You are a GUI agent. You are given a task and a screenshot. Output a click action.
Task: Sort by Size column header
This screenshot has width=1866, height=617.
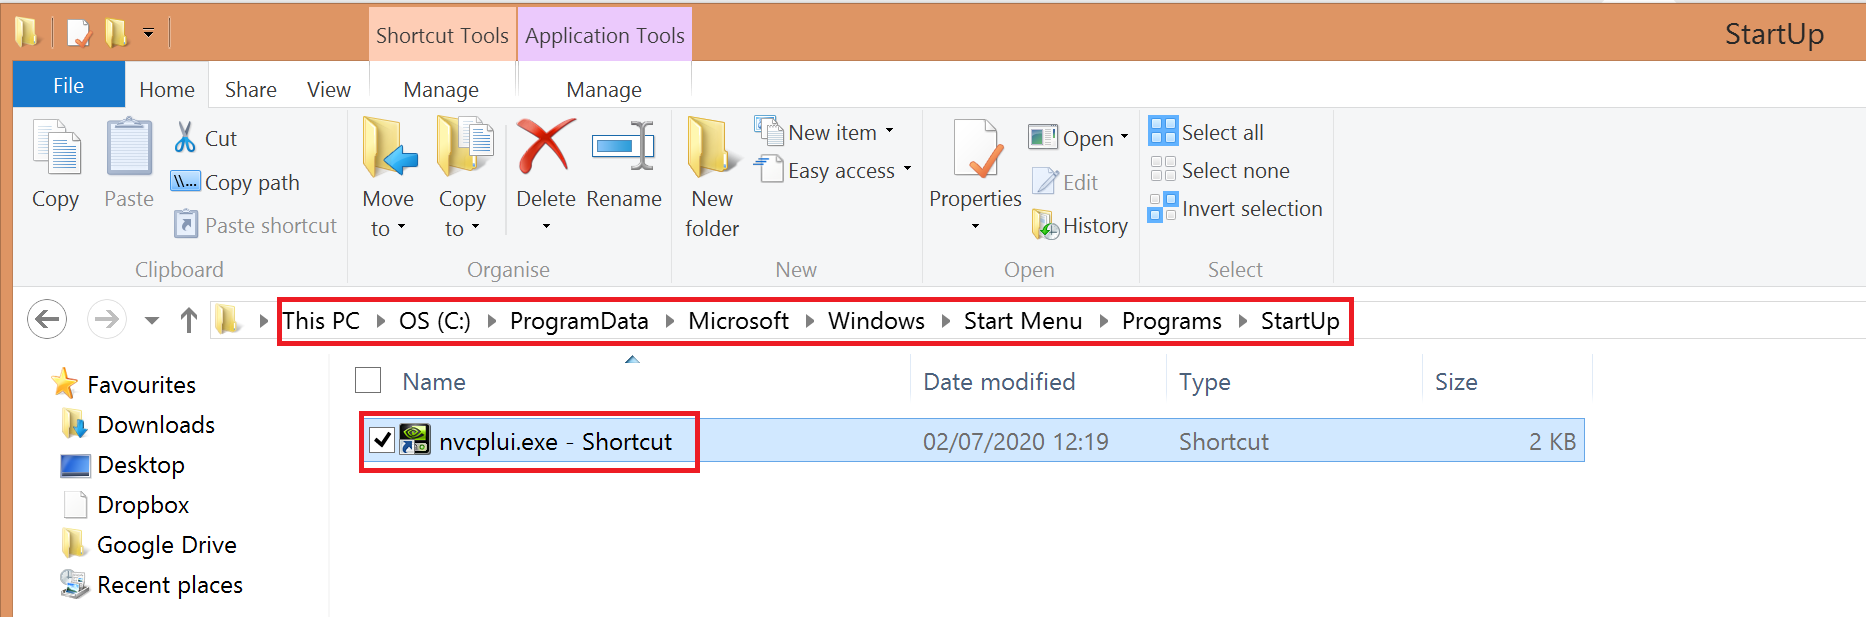[x=1456, y=381]
